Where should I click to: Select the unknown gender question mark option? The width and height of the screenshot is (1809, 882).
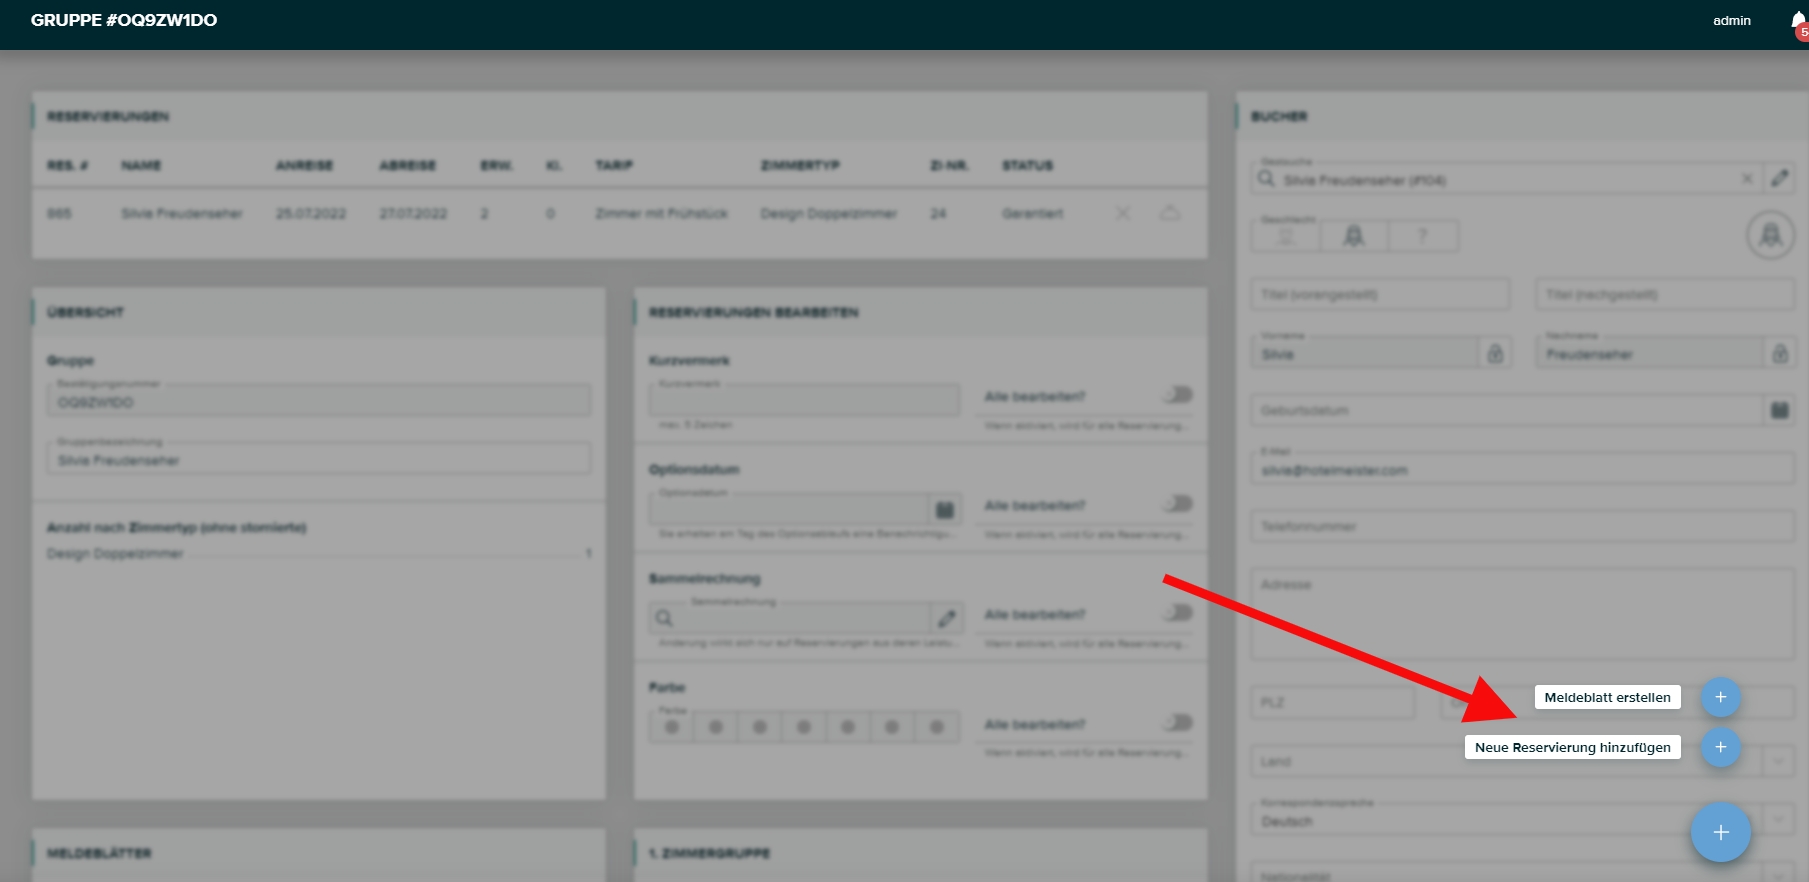1422,236
